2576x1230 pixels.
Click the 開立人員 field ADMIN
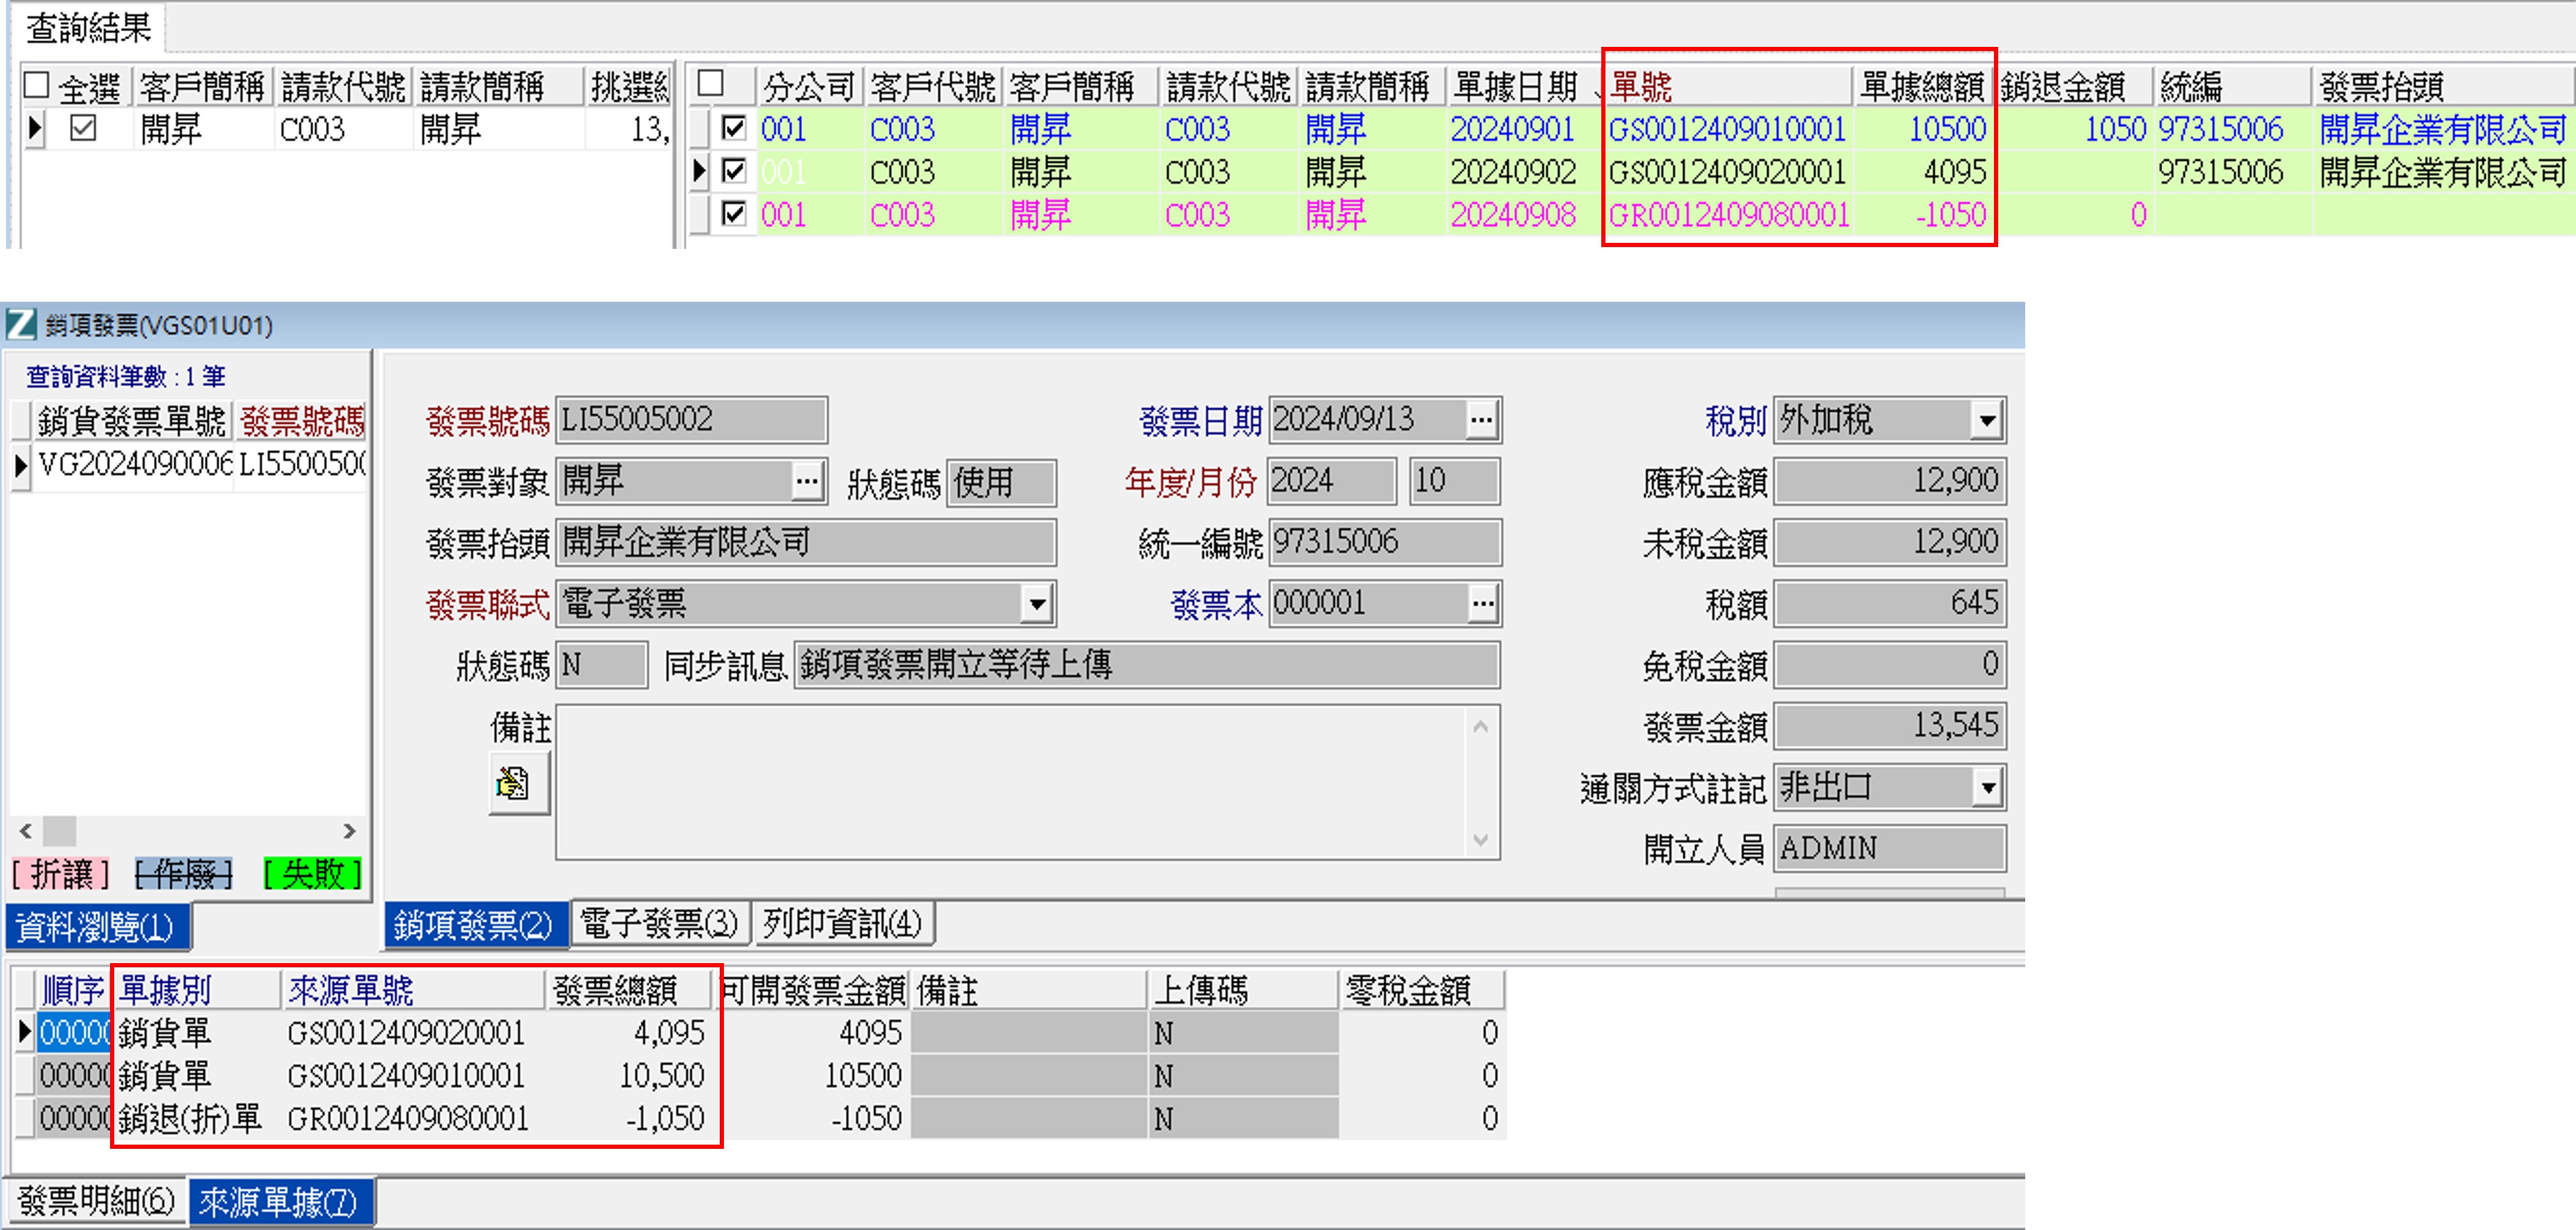pos(1890,848)
